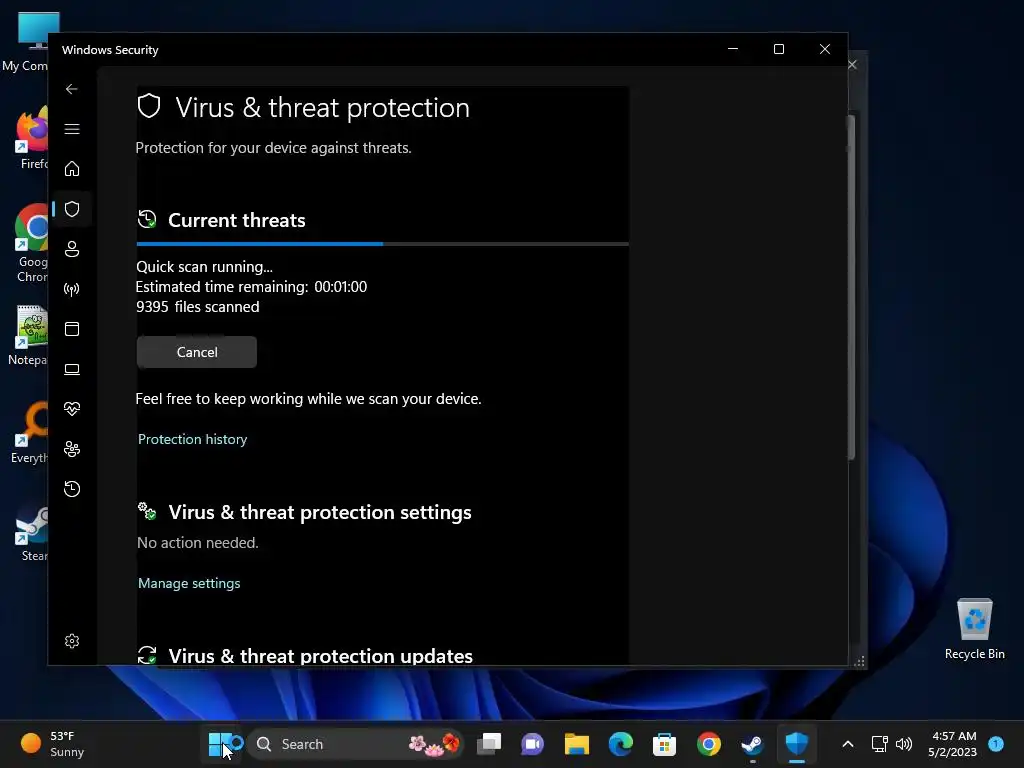Open Settings gear in Windows Security

[x=72, y=641]
